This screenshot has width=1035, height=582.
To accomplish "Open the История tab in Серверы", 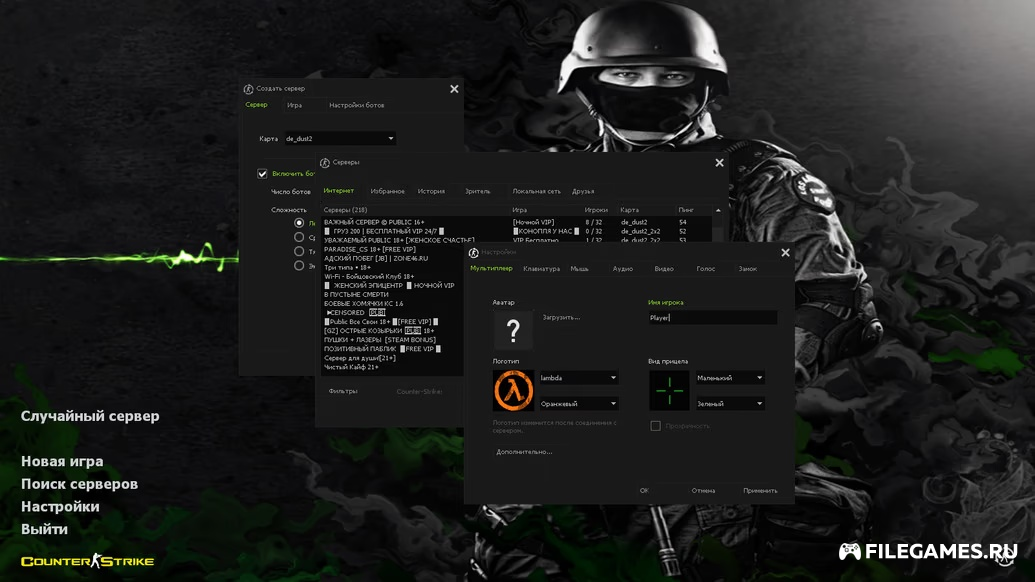I will tap(431, 191).
